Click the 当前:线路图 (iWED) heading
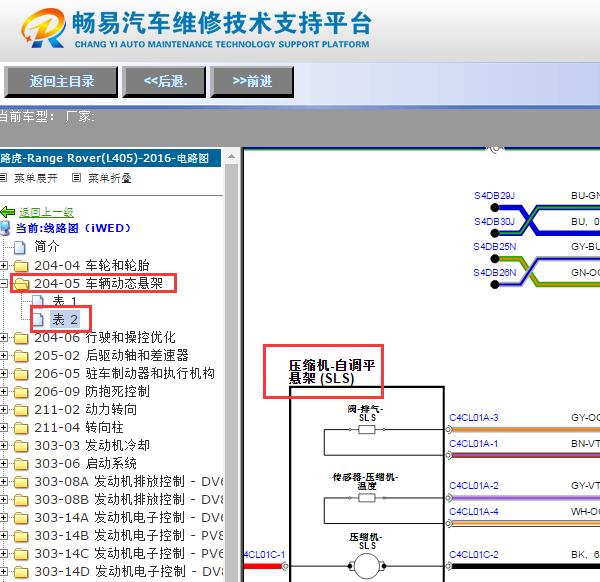The height and width of the screenshot is (582, 600). tap(73, 228)
